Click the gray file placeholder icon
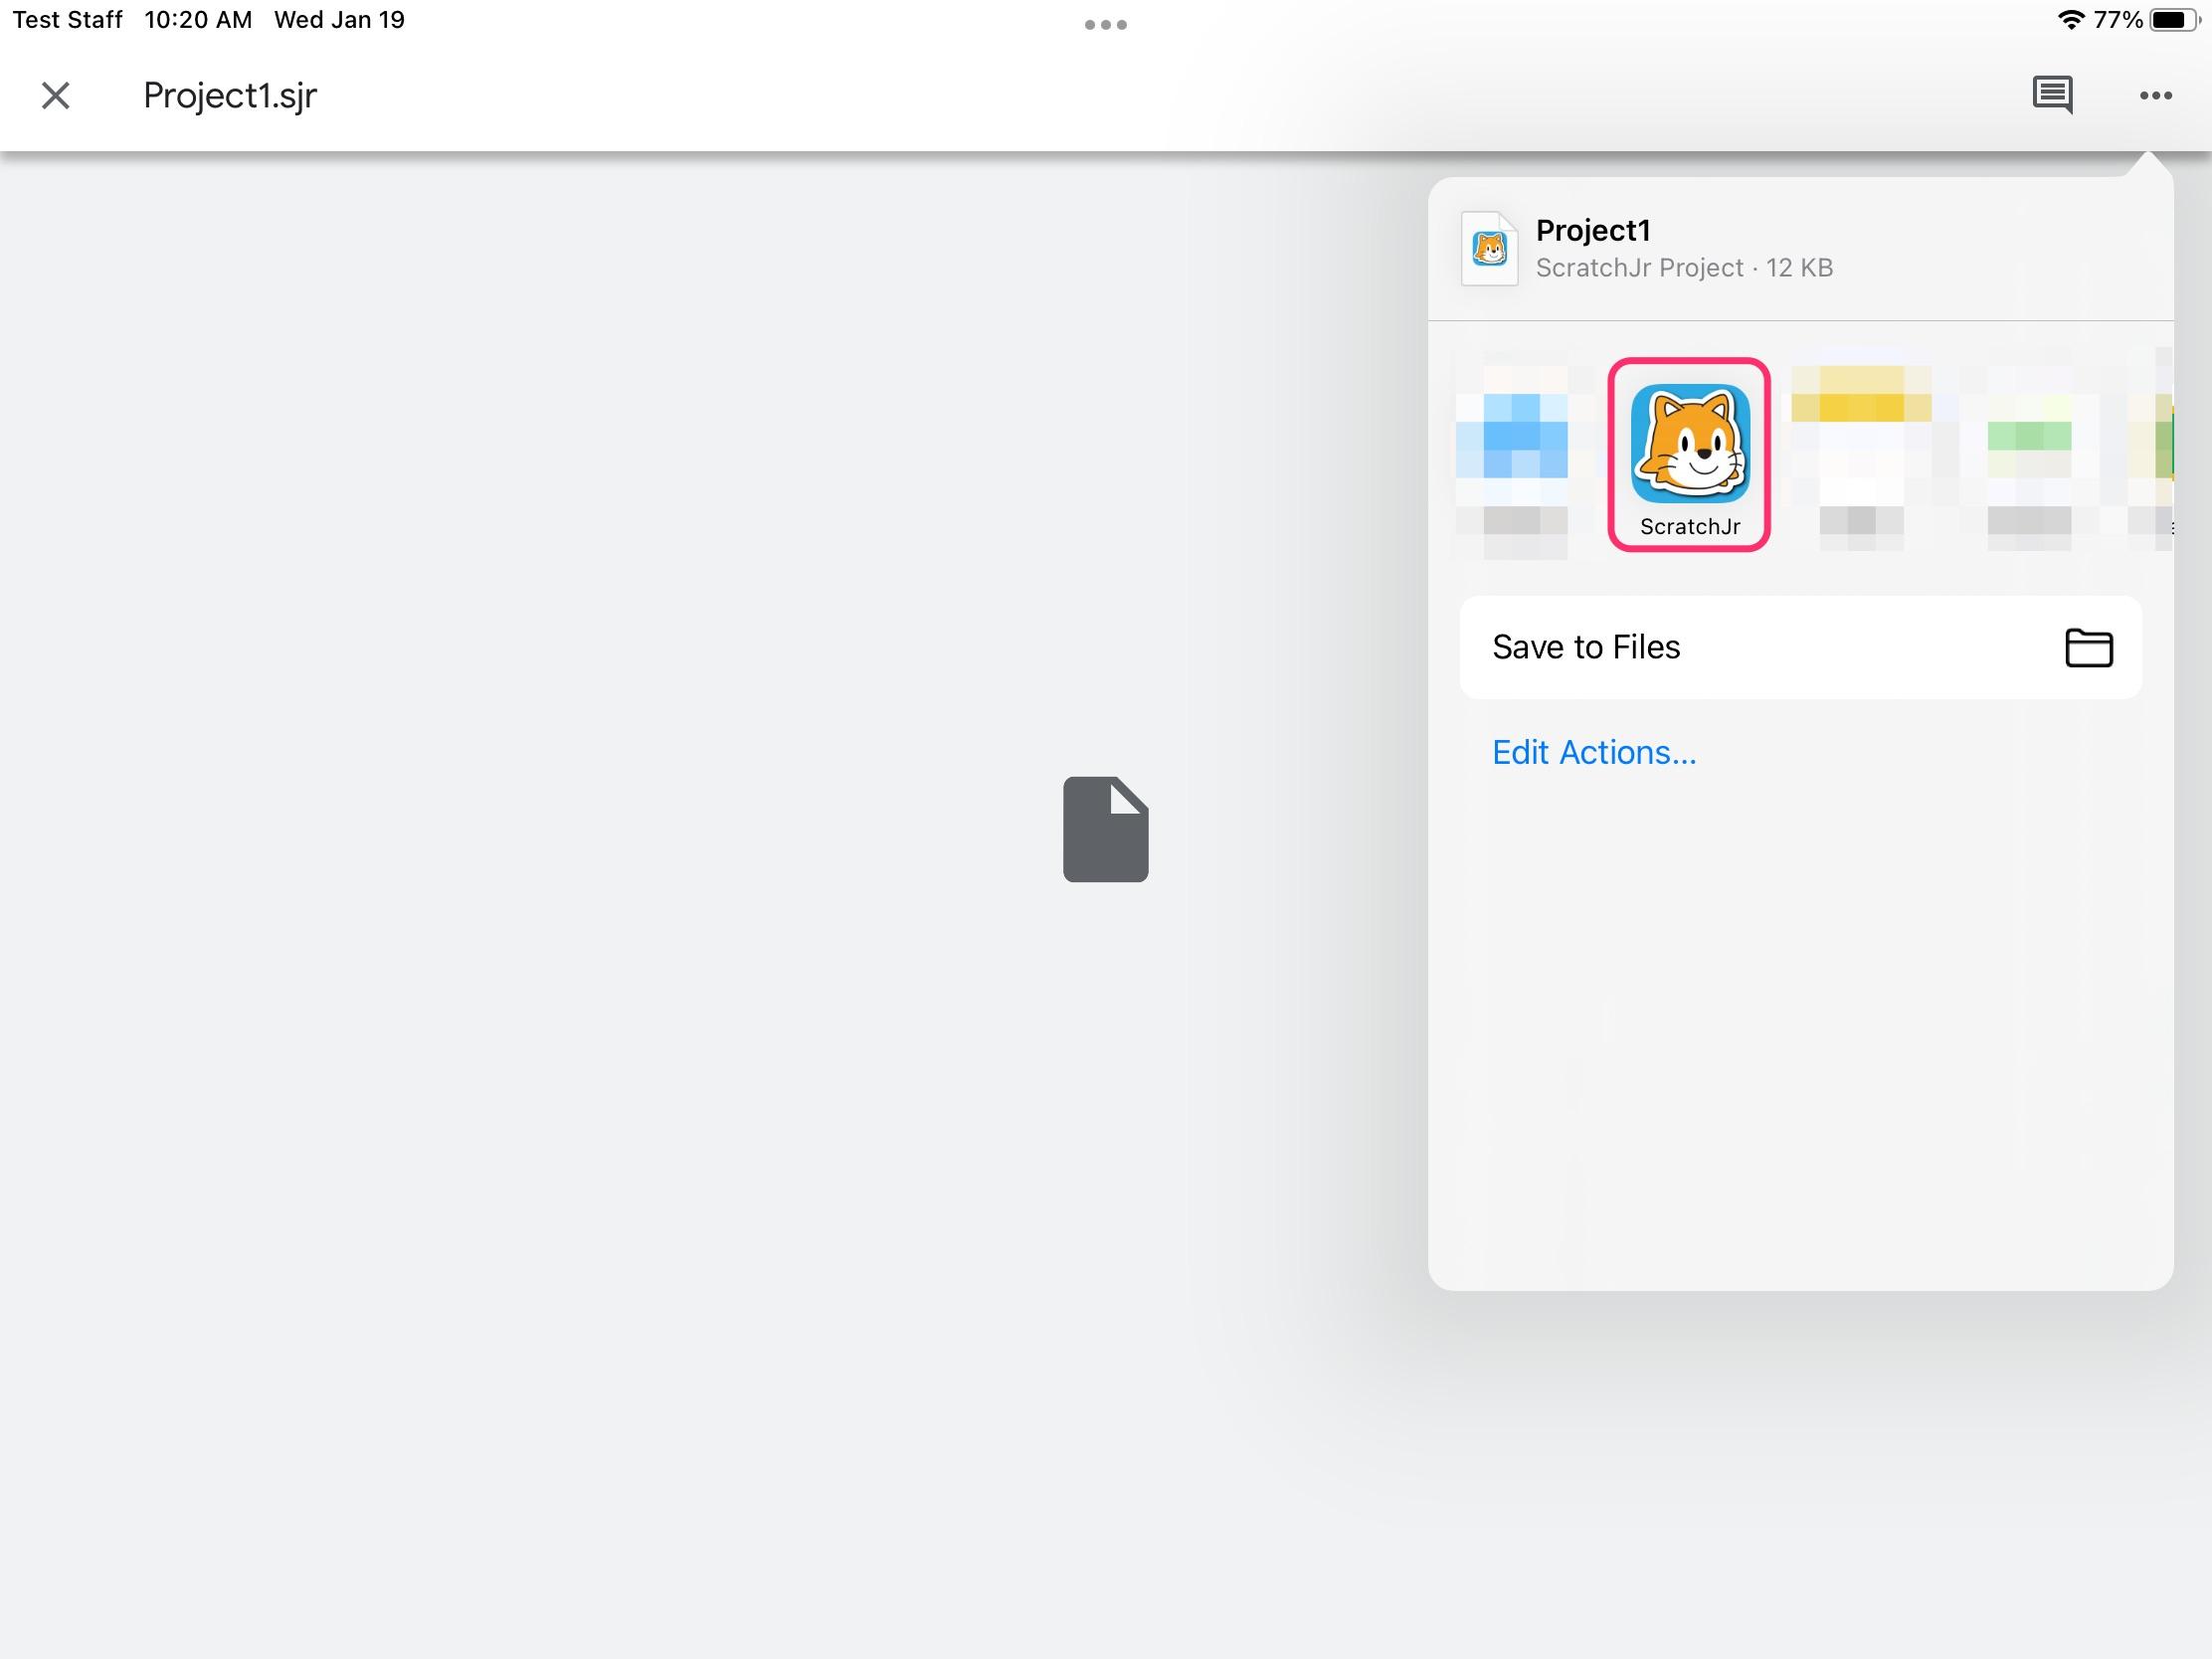 tap(1105, 829)
